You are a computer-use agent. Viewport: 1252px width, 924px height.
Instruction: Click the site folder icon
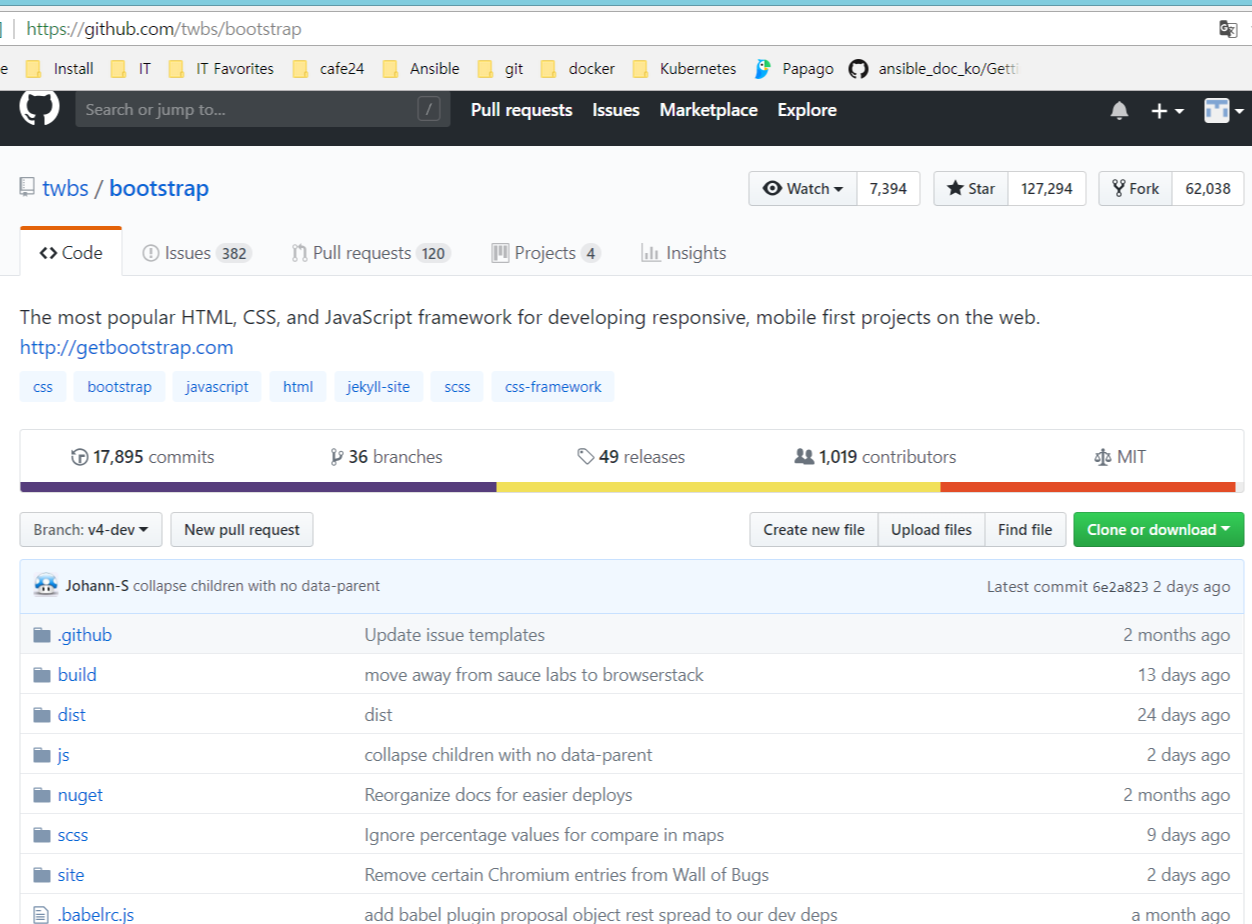[41, 875]
